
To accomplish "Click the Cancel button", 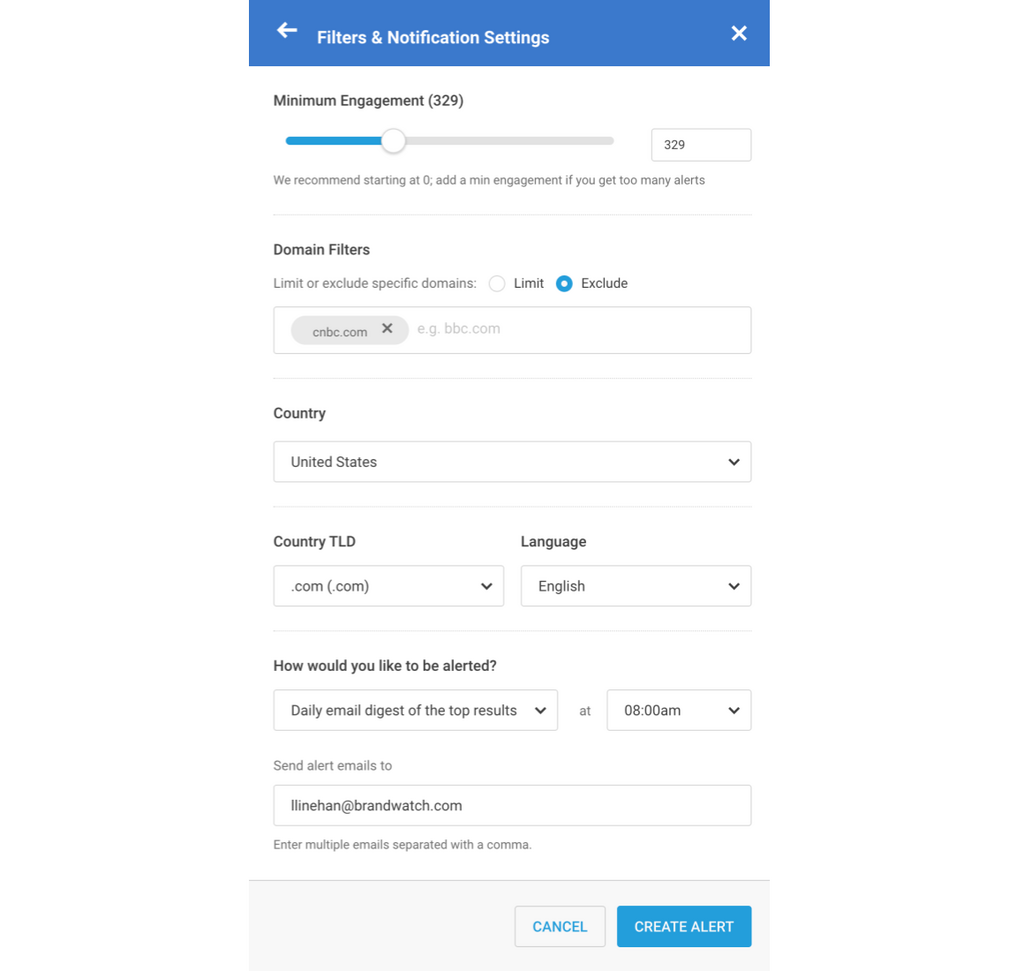I will (559, 927).
